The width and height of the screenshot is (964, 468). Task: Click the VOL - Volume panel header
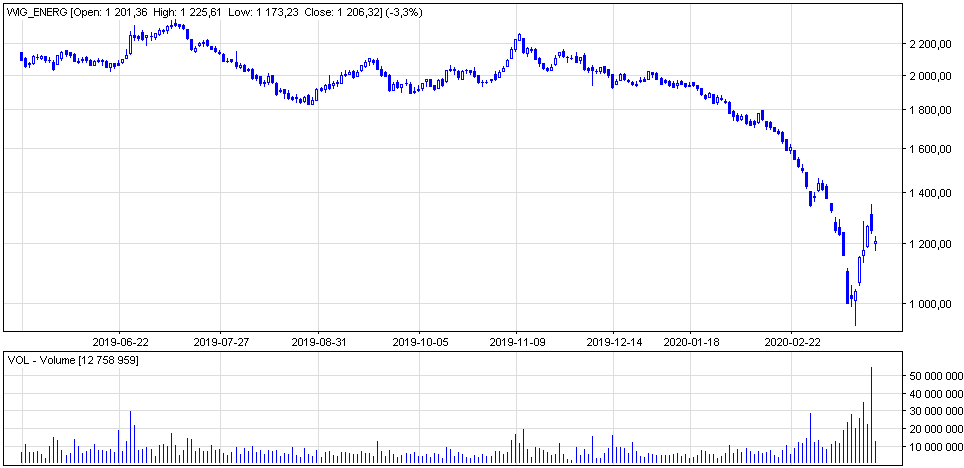tap(73, 360)
